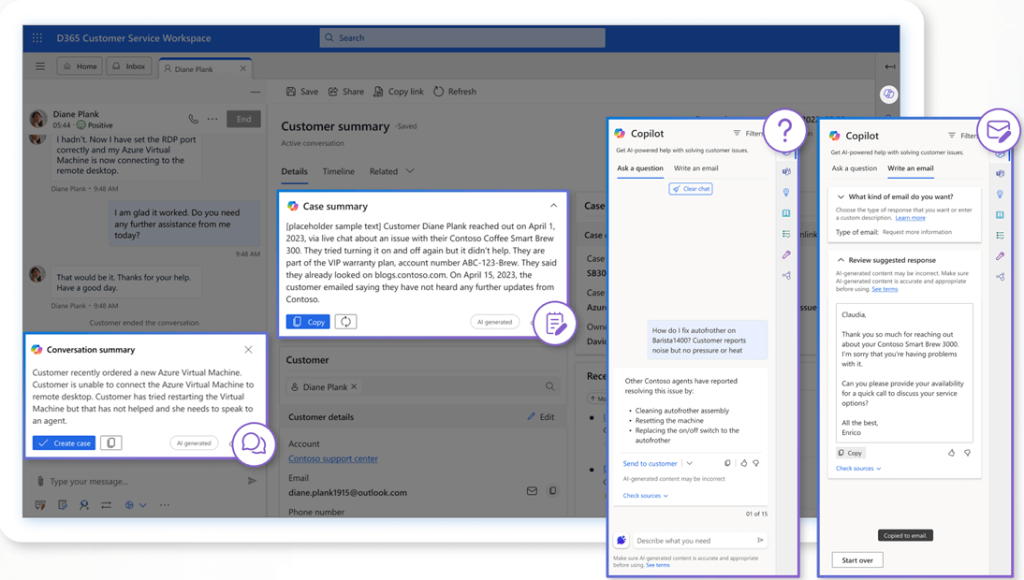This screenshot has height=580, width=1024.
Task: Click Send to customer link
Action: click(650, 463)
